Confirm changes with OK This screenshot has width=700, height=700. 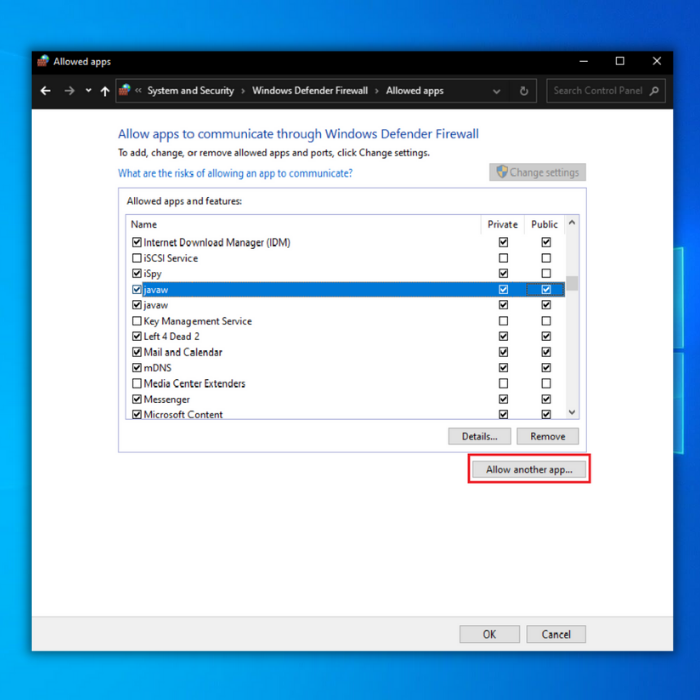click(489, 634)
